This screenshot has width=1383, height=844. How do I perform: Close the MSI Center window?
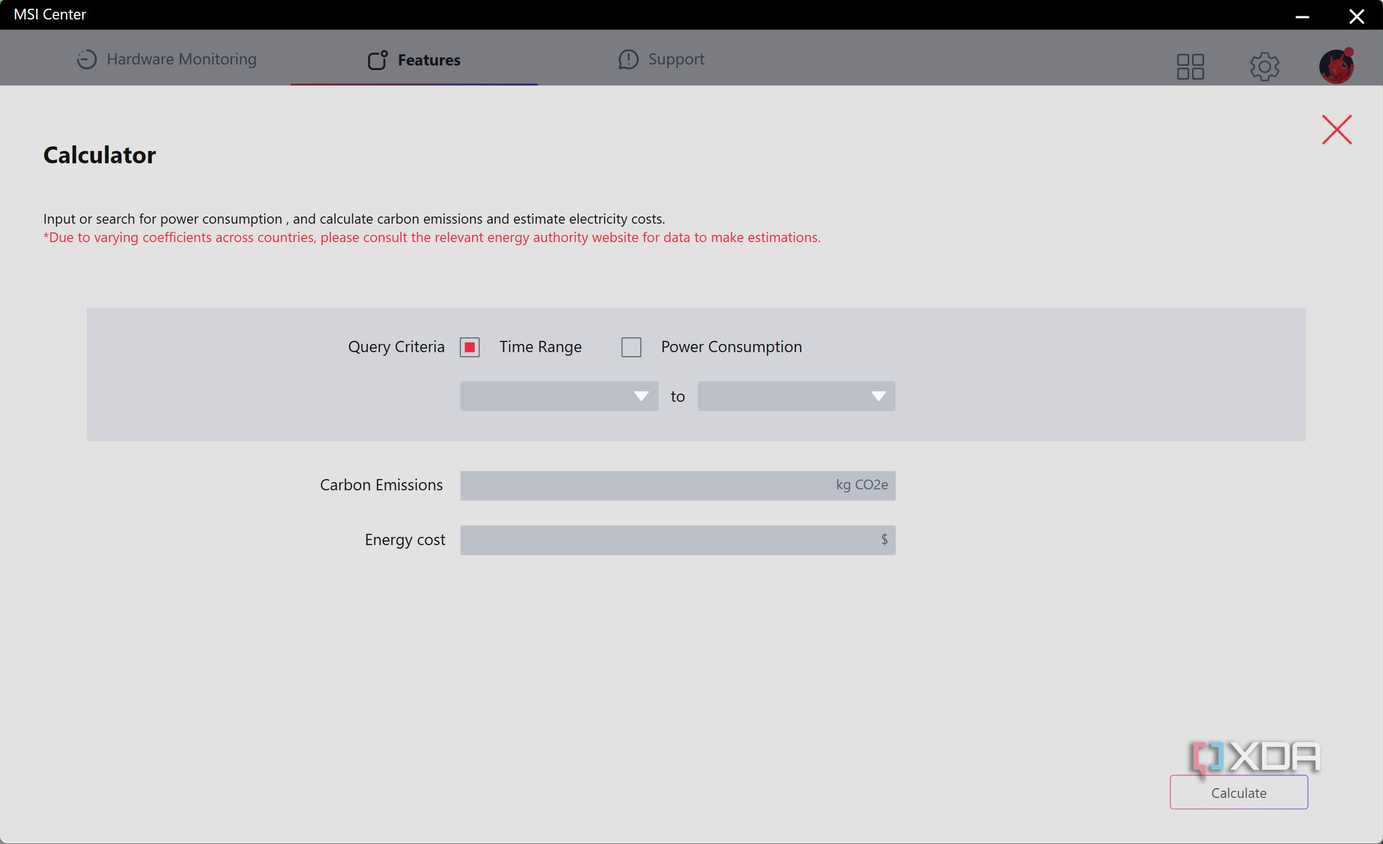(1356, 16)
